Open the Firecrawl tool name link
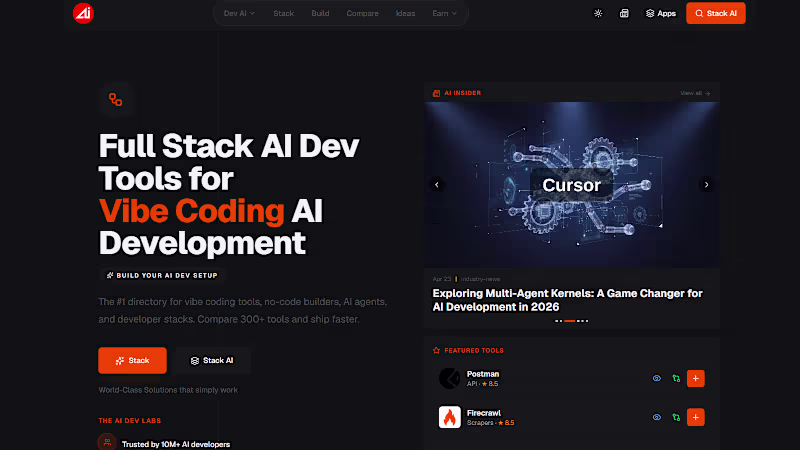800x450 pixels. 484,413
